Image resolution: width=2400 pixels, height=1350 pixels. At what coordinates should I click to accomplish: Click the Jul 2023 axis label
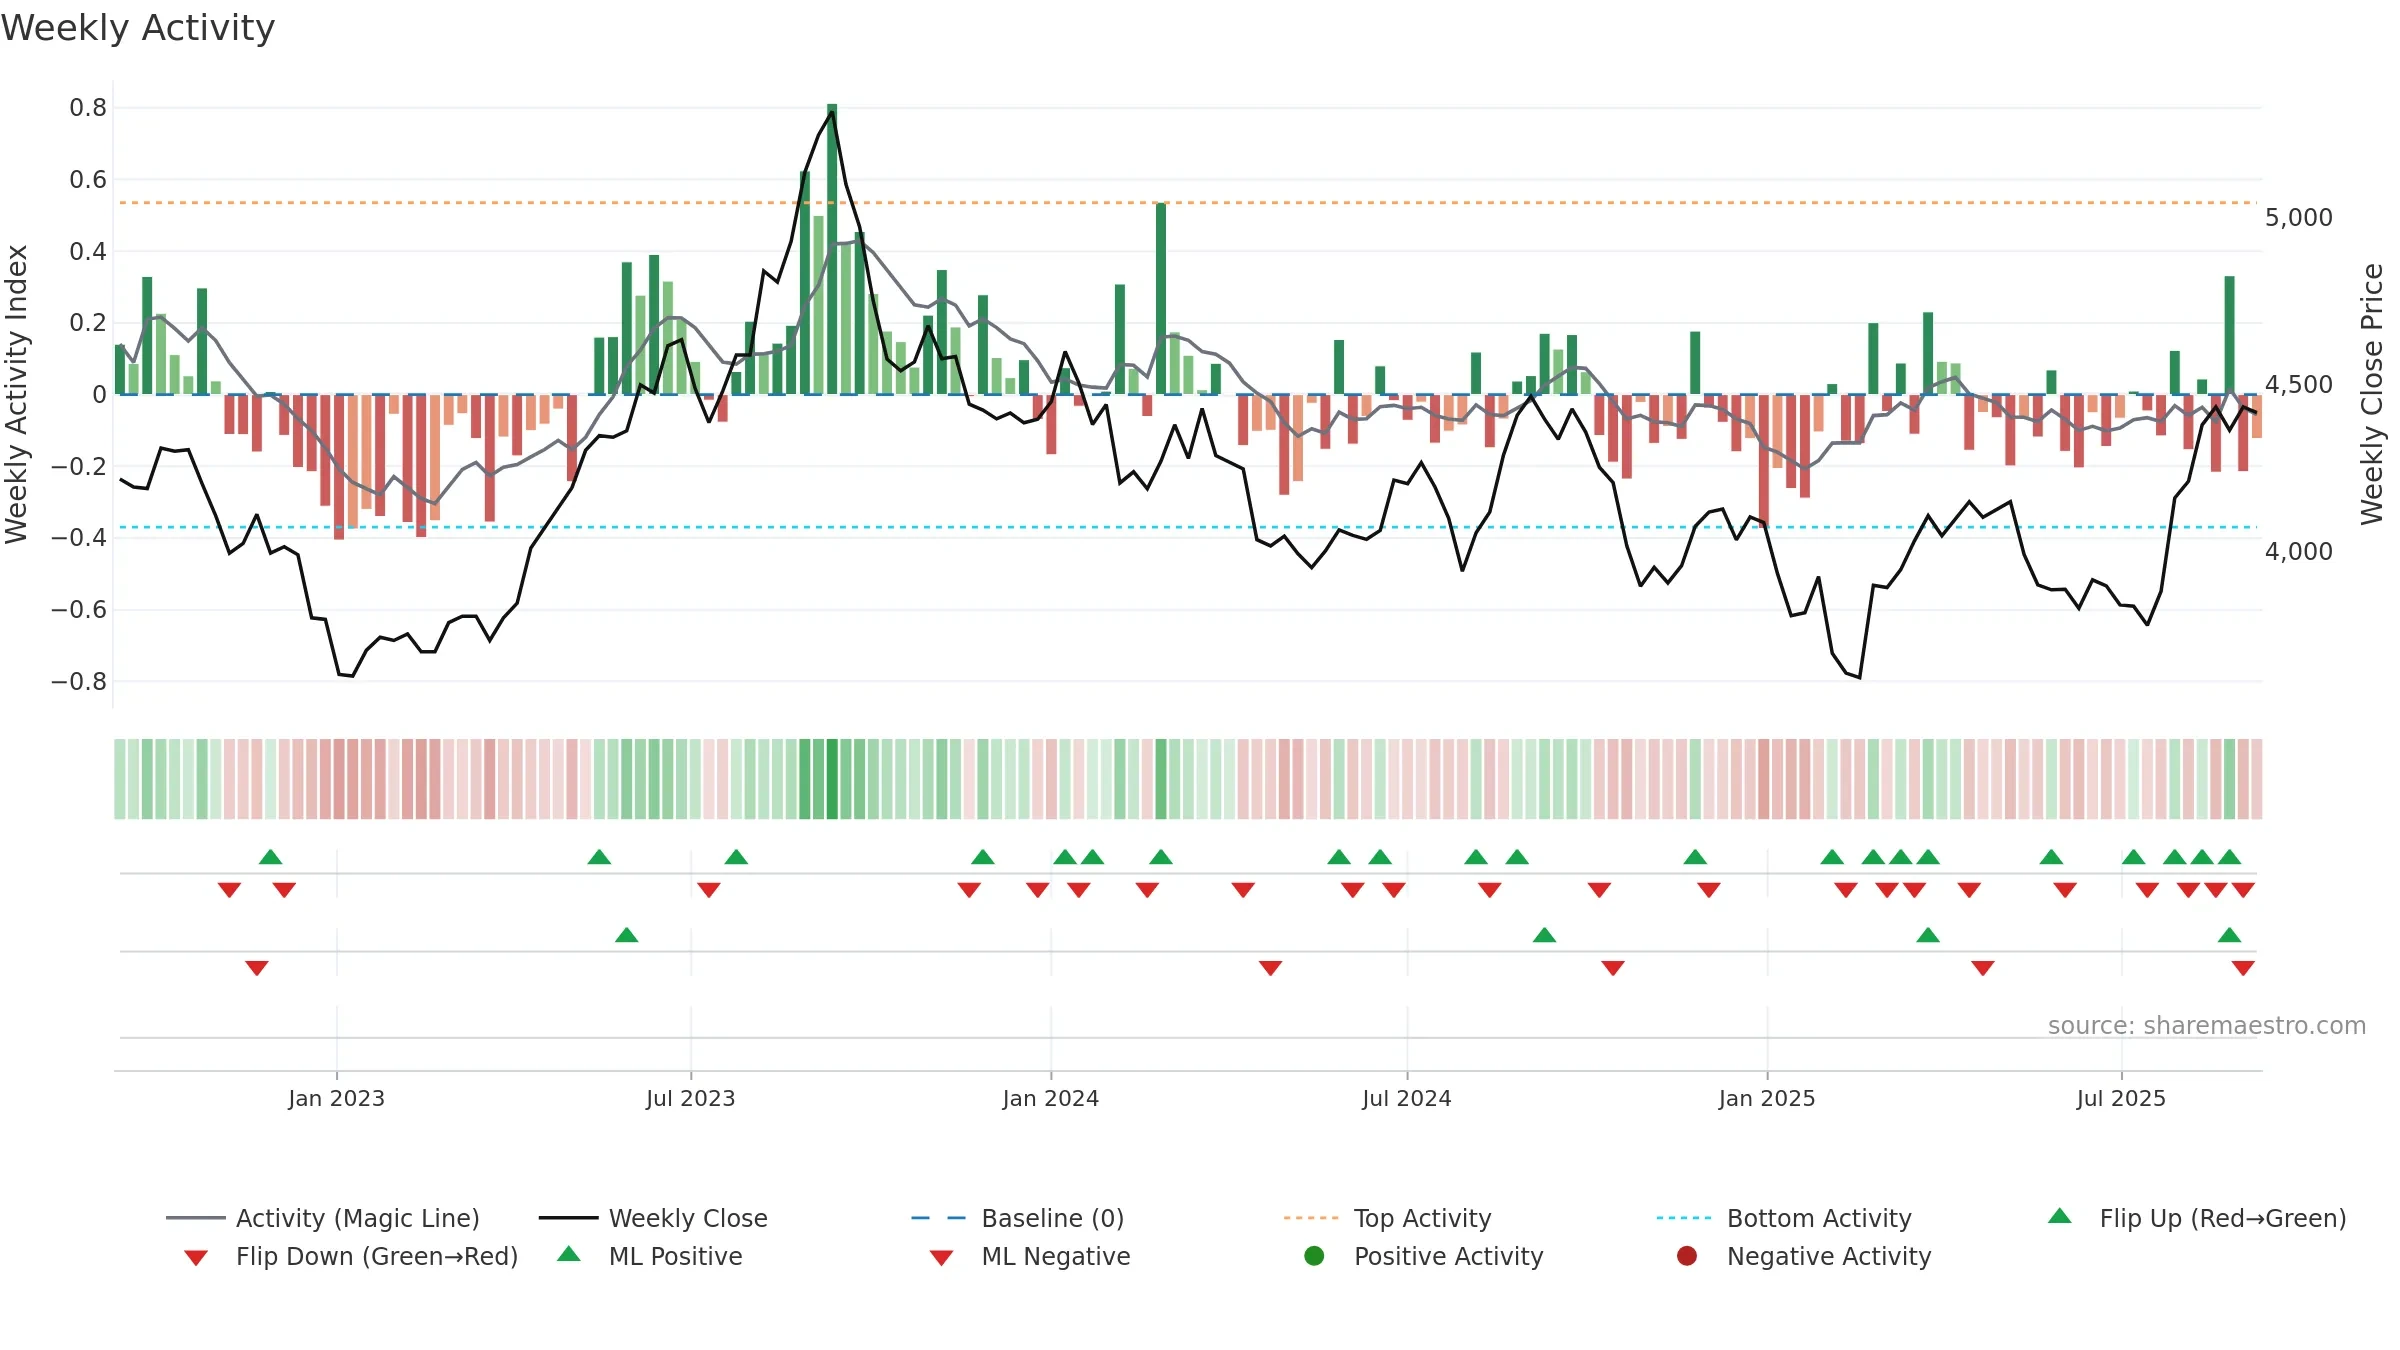690,1098
